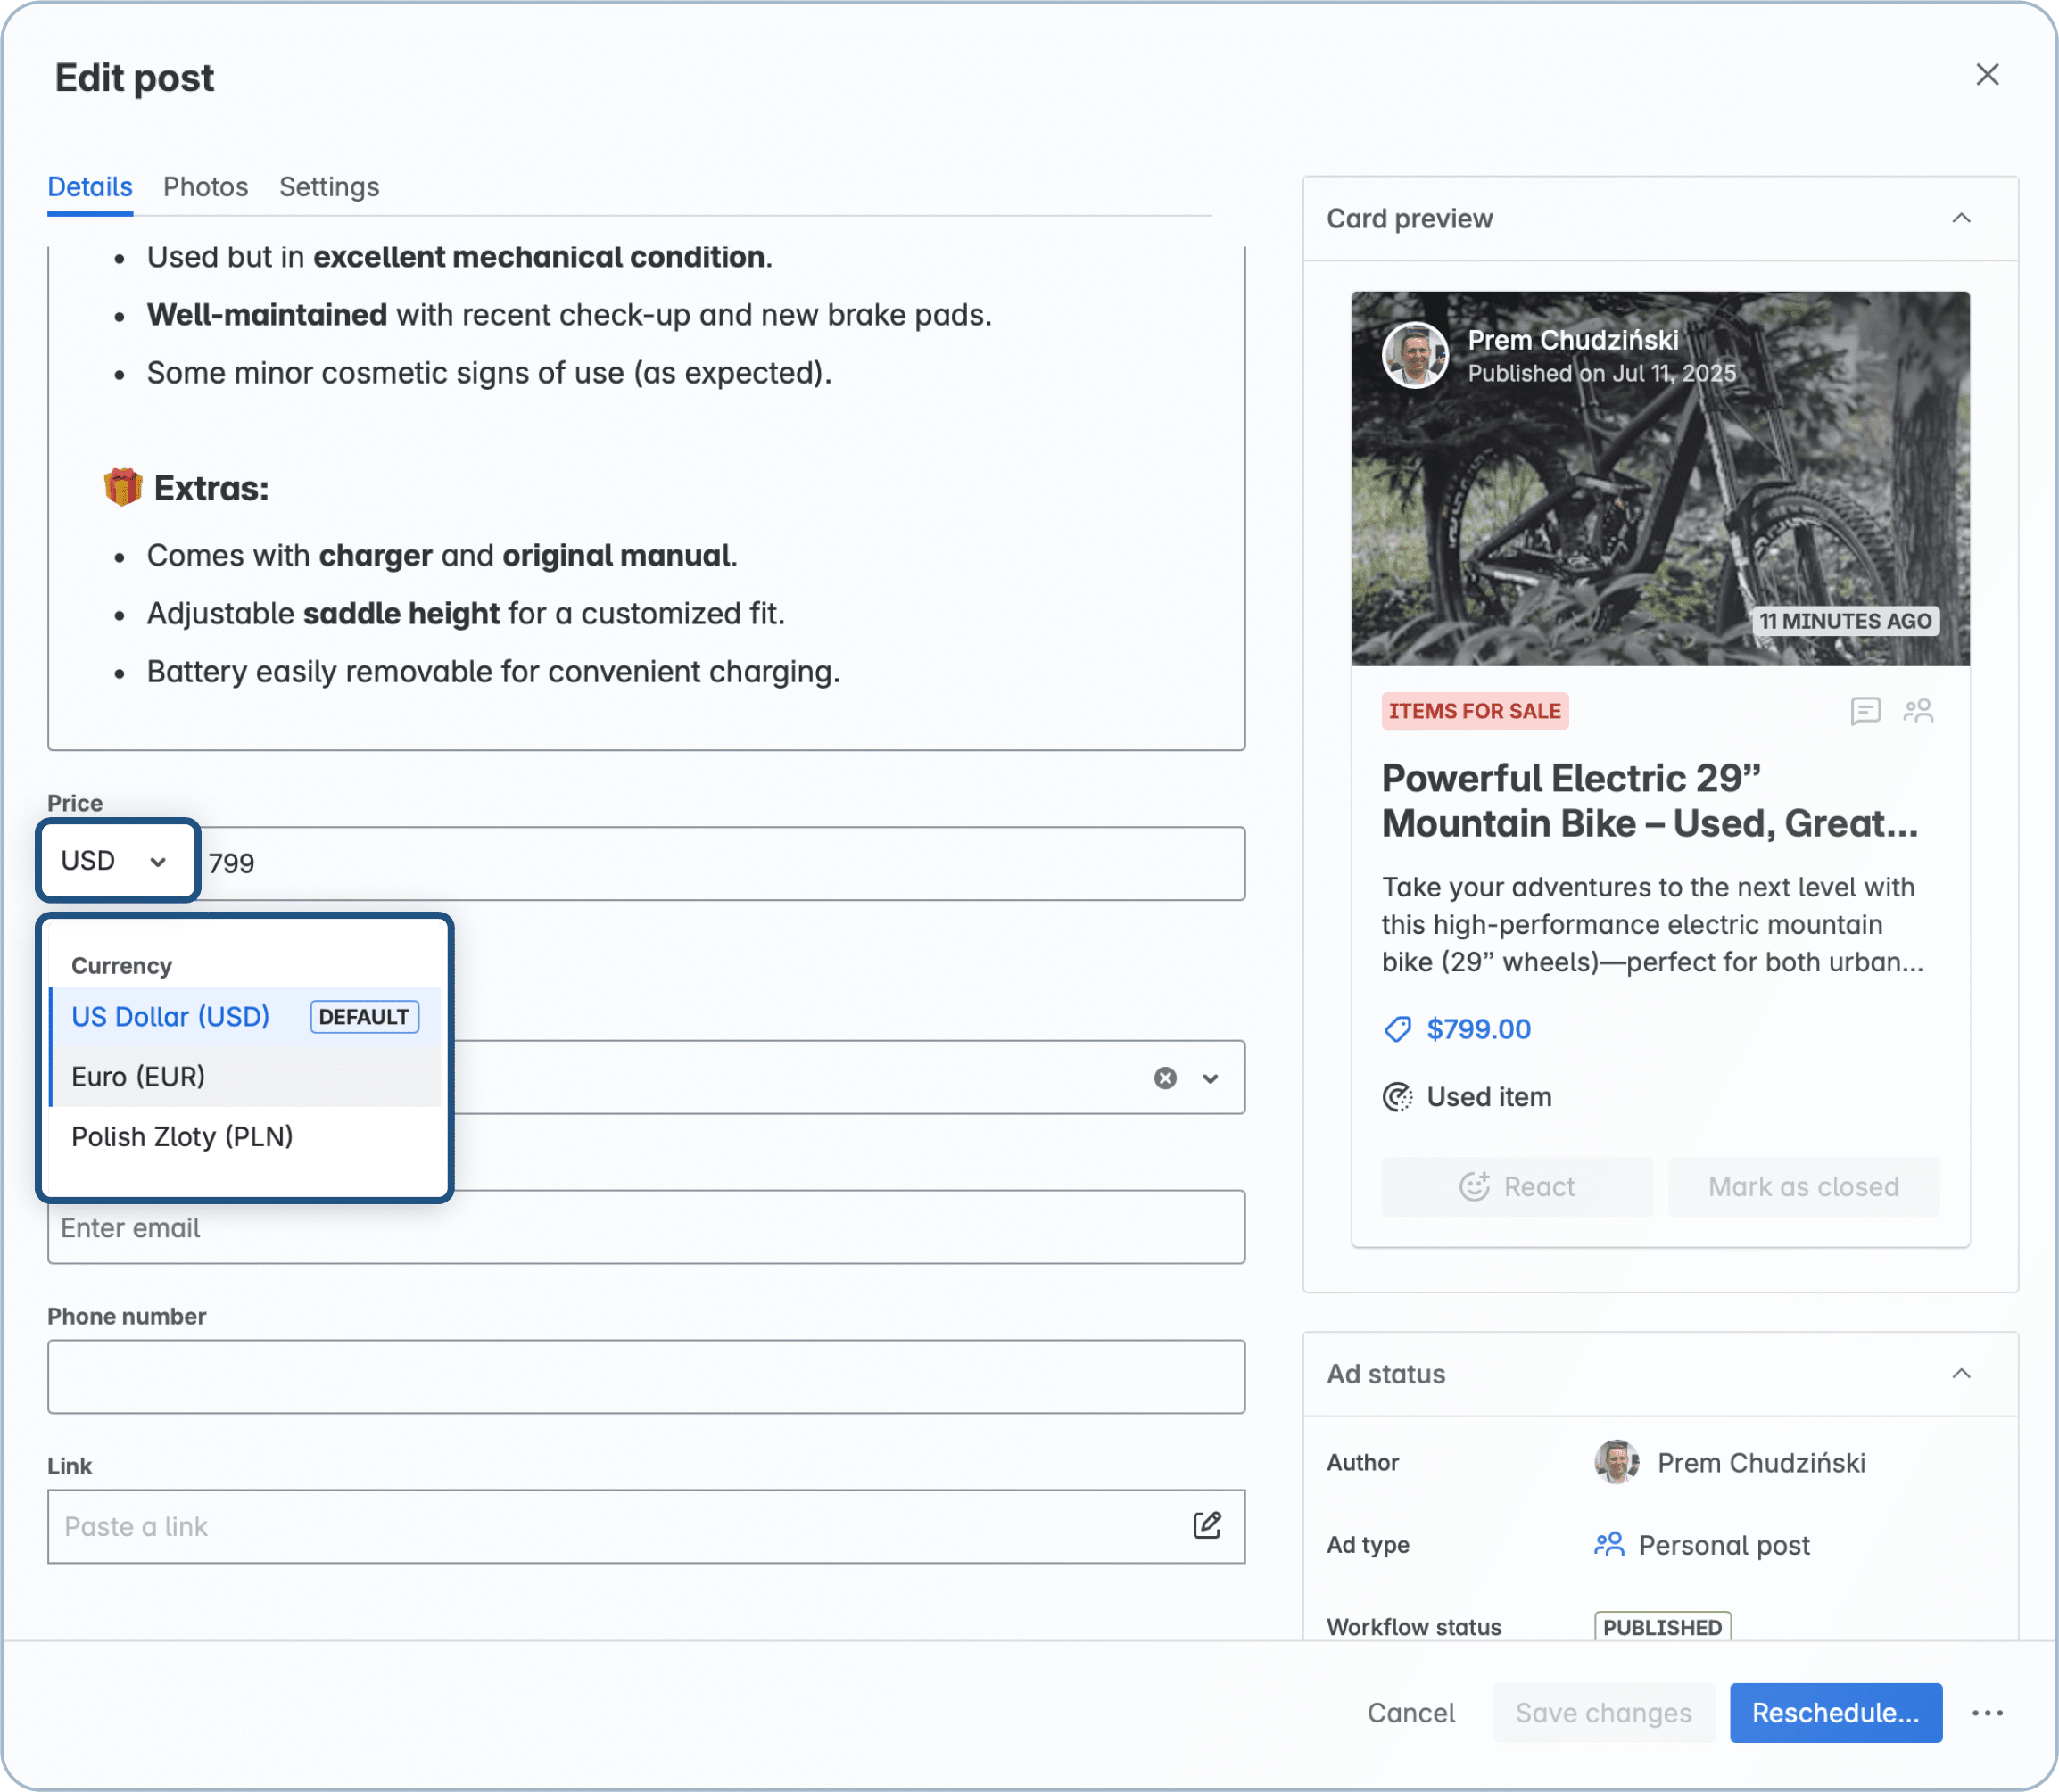Viewport: 2059px width, 1792px height.
Task: Click the Cancel button
Action: (x=1410, y=1713)
